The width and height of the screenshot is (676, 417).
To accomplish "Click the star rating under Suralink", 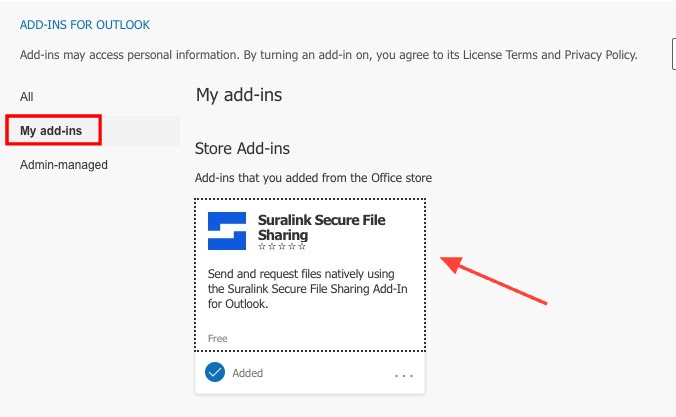I will (x=282, y=247).
